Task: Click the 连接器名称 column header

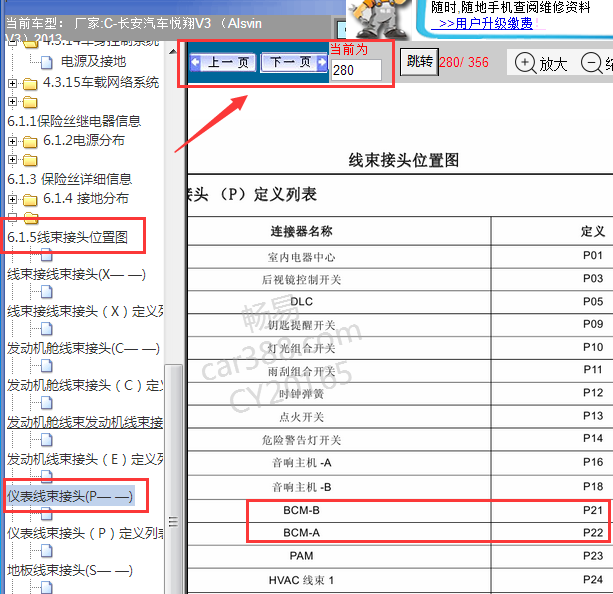Action: [x=301, y=231]
